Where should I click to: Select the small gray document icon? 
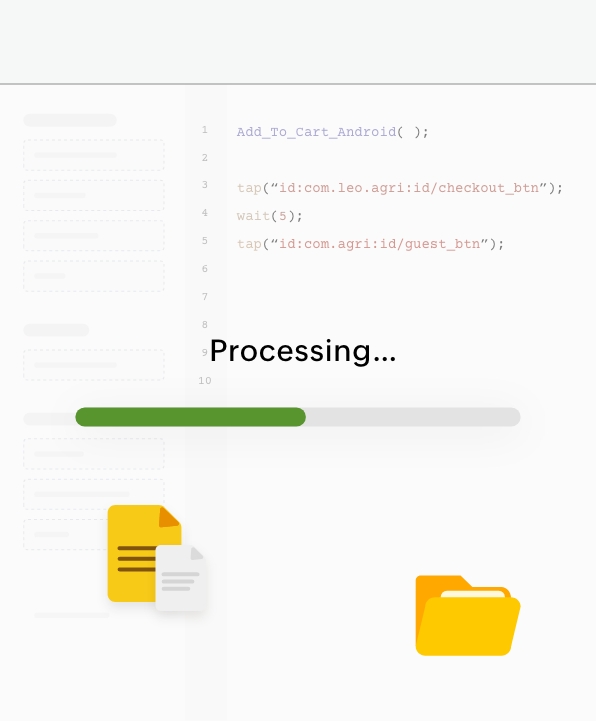coord(180,578)
